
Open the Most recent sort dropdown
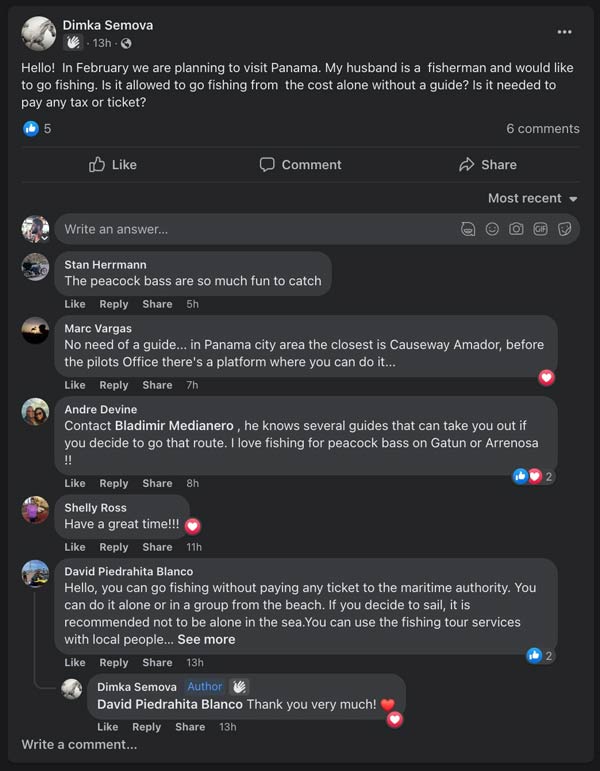[x=532, y=198]
